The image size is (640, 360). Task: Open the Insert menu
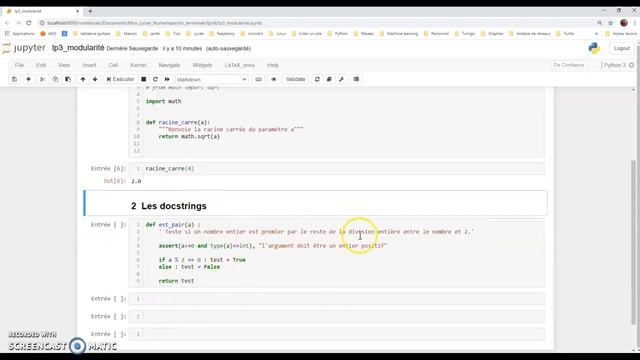[89, 65]
